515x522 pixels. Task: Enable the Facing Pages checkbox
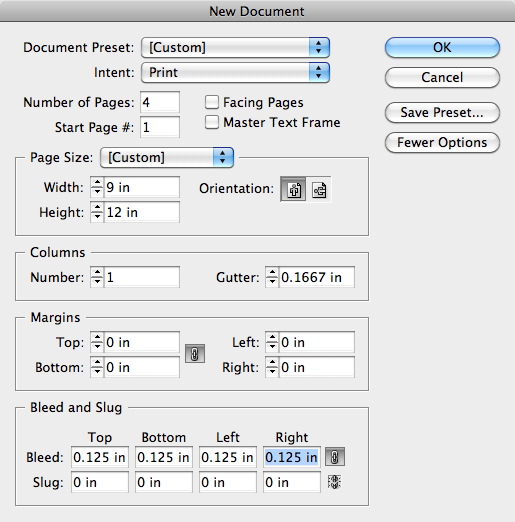click(212, 102)
